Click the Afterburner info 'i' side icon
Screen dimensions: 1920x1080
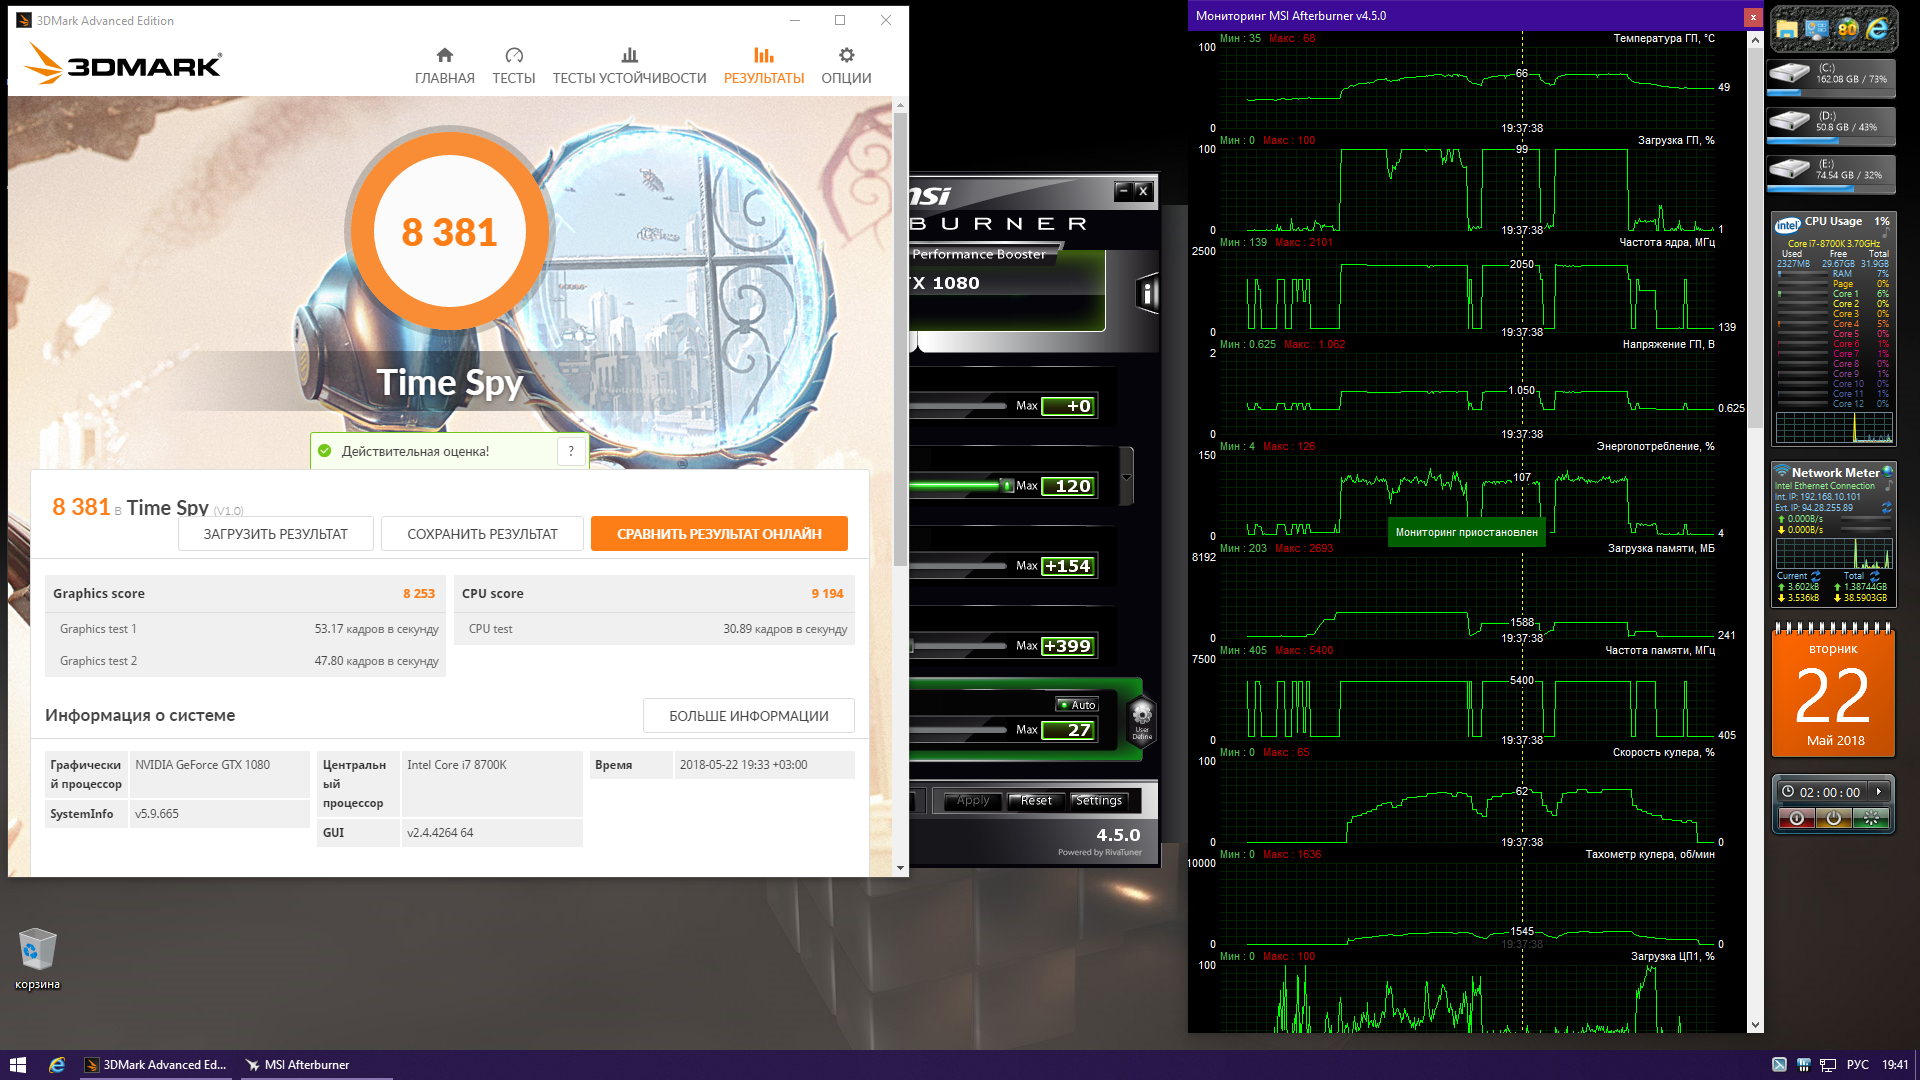(x=1147, y=294)
